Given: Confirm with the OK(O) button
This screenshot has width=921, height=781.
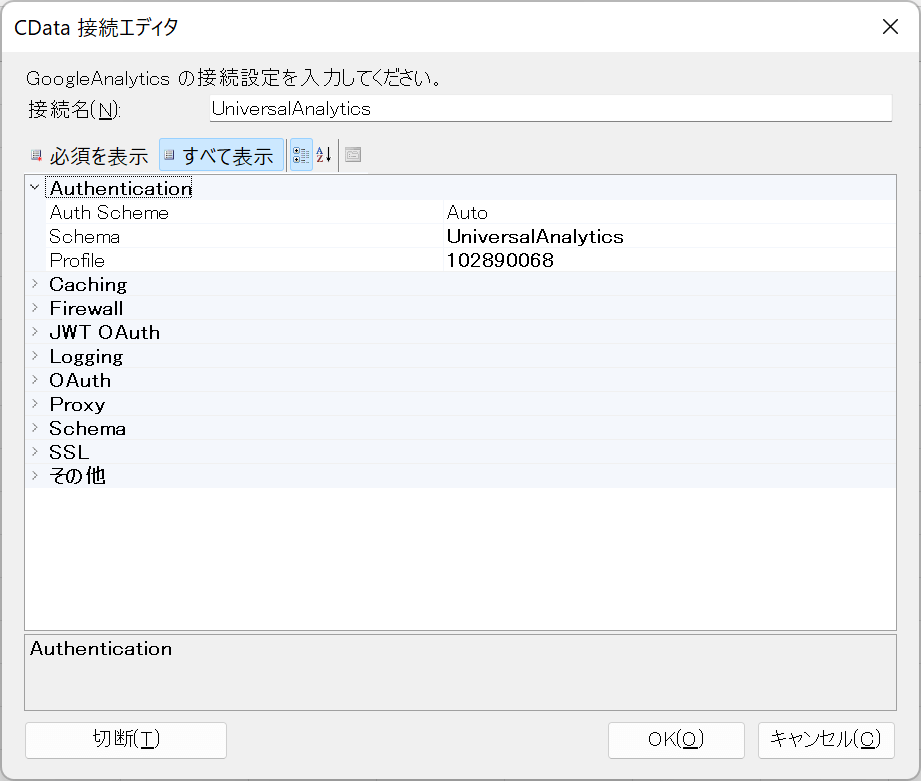Looking at the screenshot, I should pyautogui.click(x=676, y=740).
